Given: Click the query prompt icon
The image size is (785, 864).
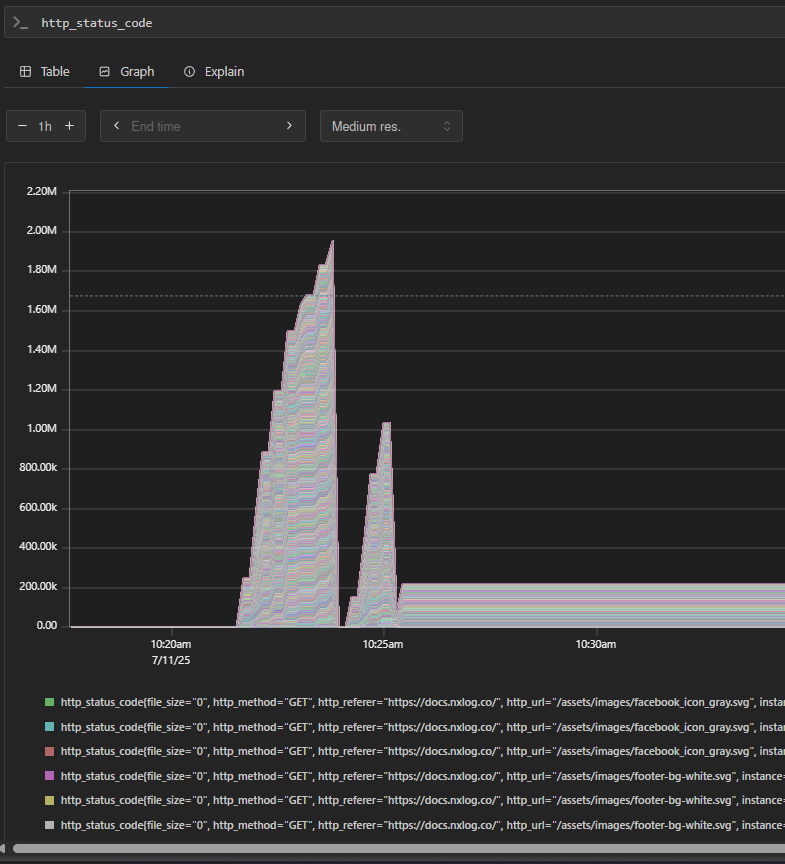Looking at the screenshot, I should [20, 22].
